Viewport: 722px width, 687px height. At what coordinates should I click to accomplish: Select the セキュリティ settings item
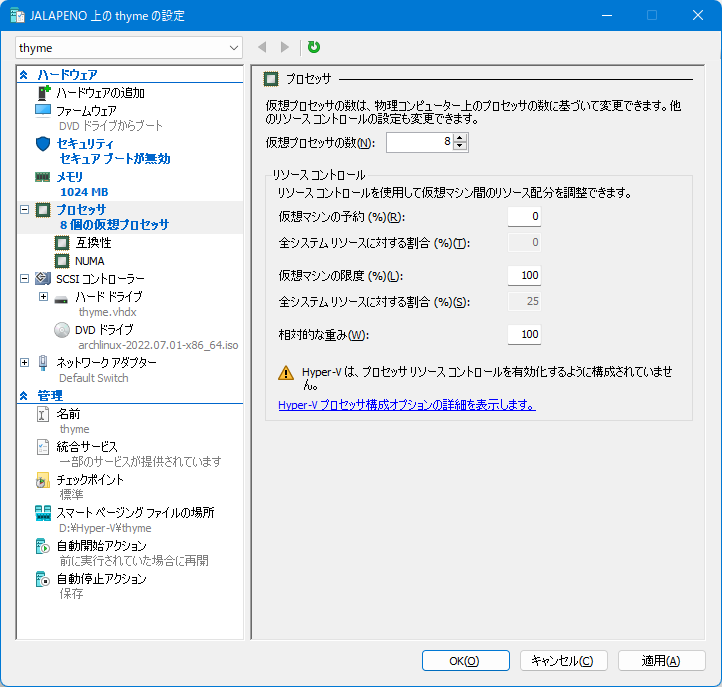point(85,144)
